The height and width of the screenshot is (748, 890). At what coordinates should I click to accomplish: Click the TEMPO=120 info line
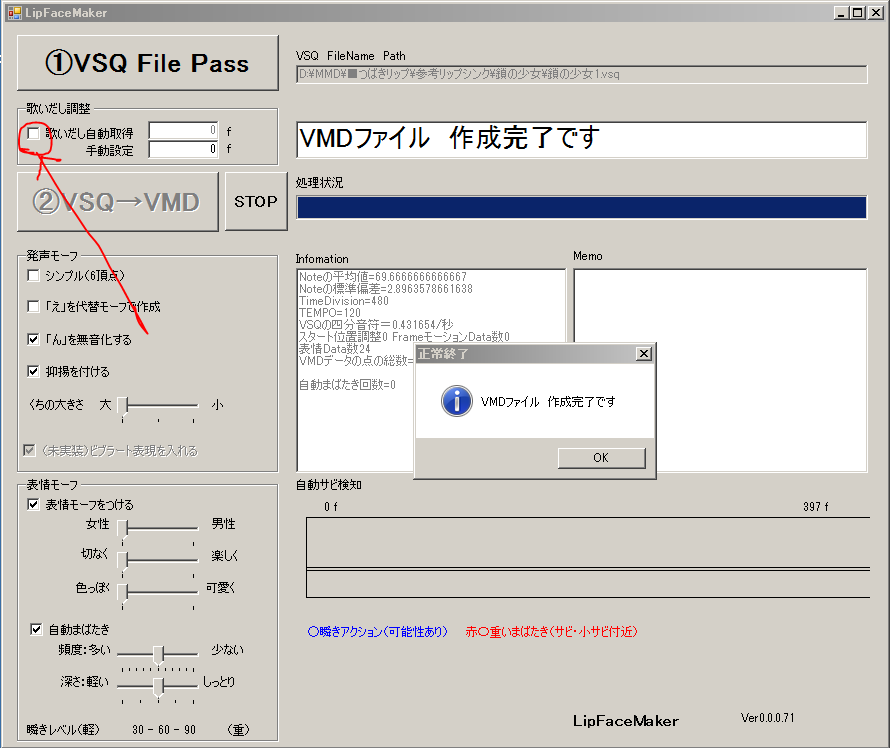(330, 313)
